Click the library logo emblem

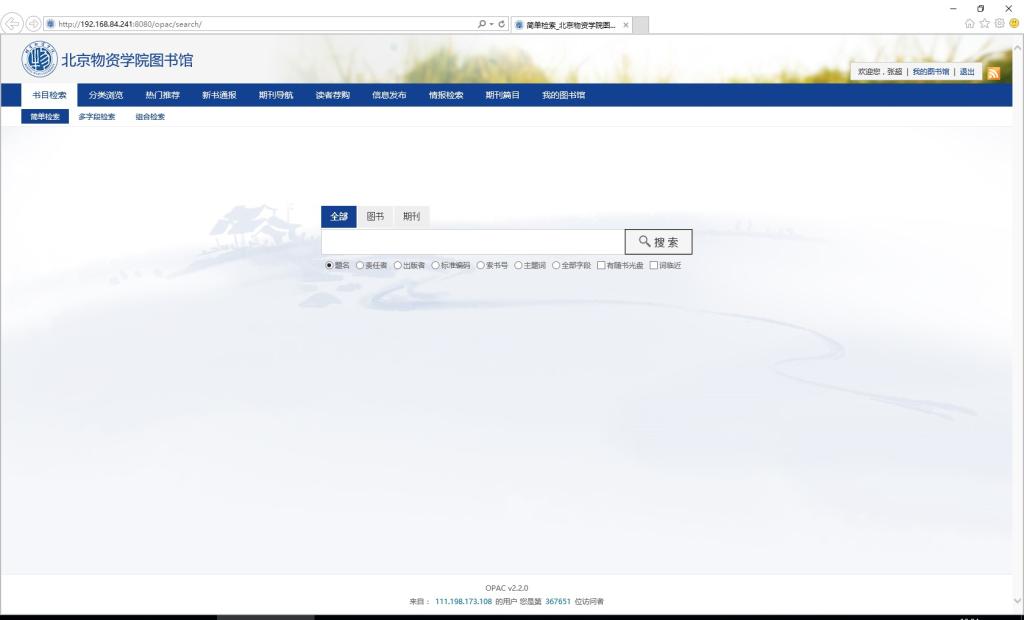(x=39, y=60)
